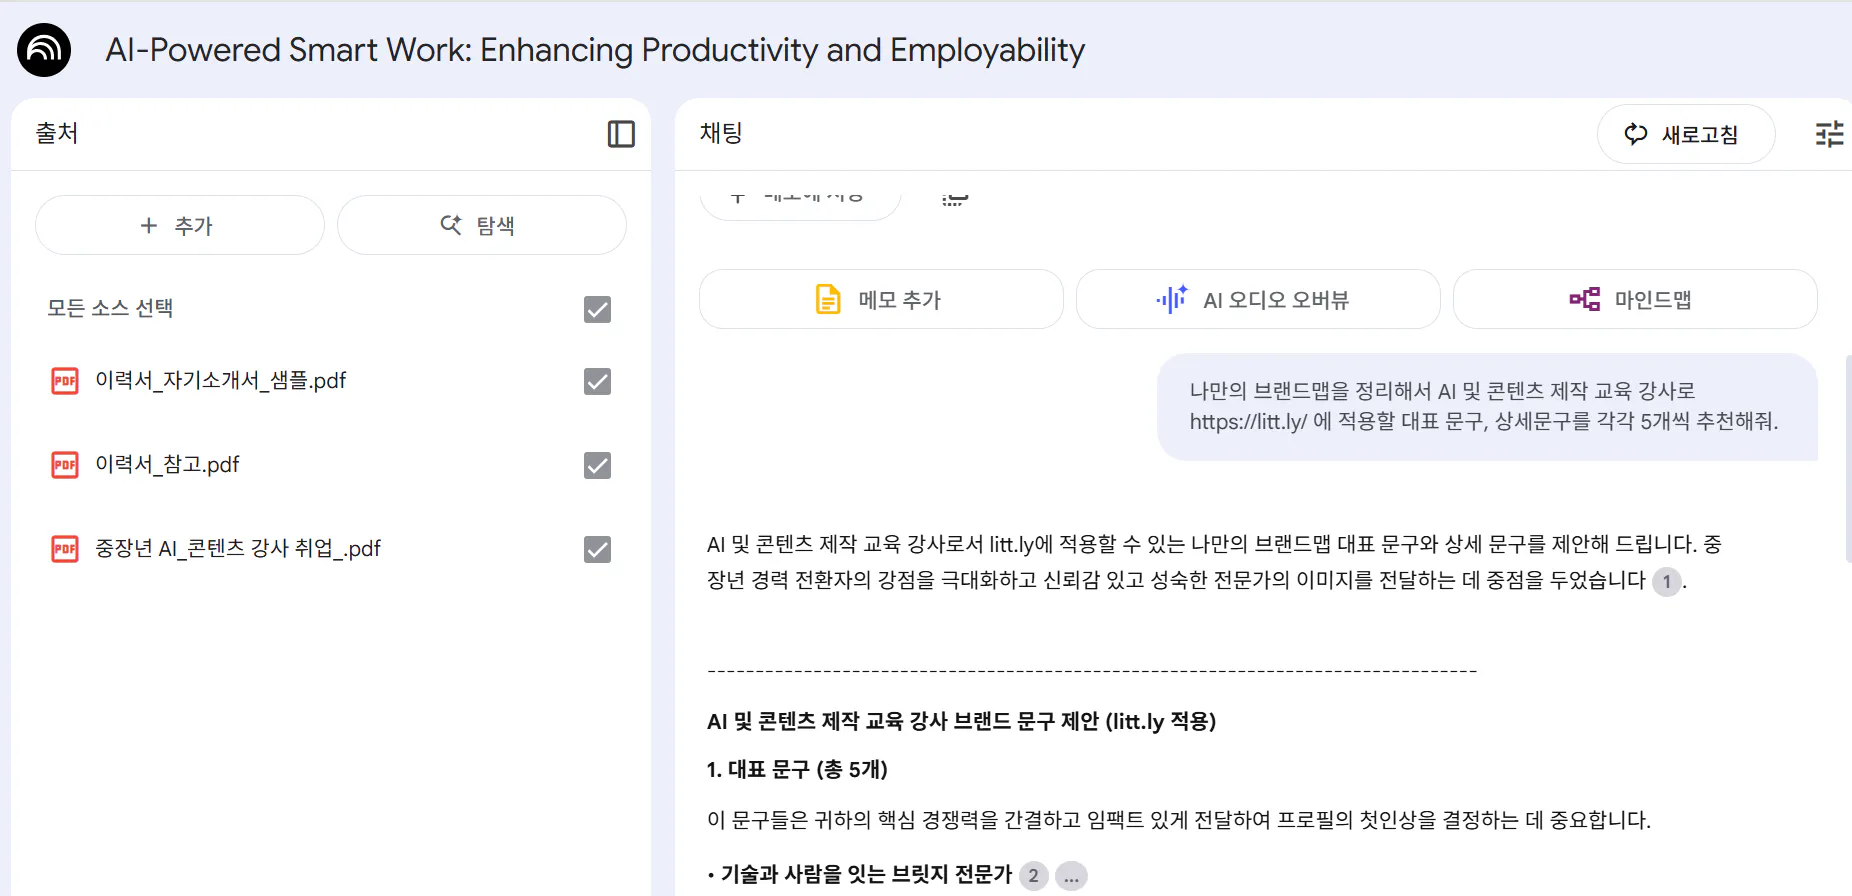Viewport: 1852px width, 896px height.
Task: Click the 탐색 discover sources button
Action: tap(482, 225)
